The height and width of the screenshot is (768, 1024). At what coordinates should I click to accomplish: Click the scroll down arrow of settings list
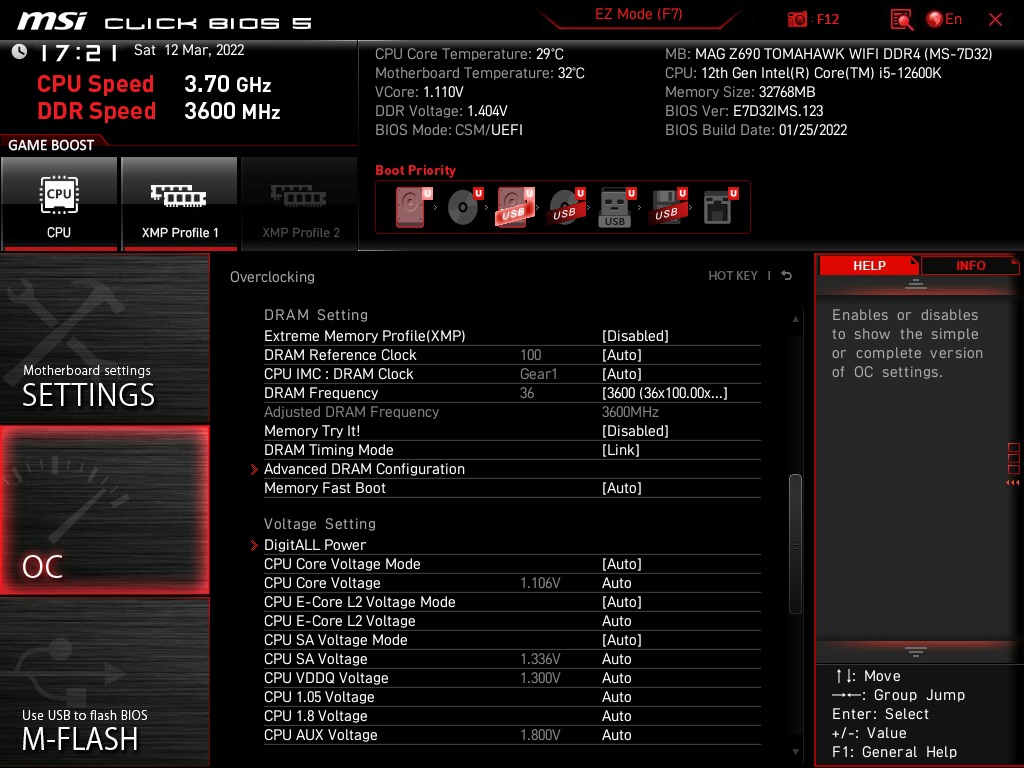(795, 752)
